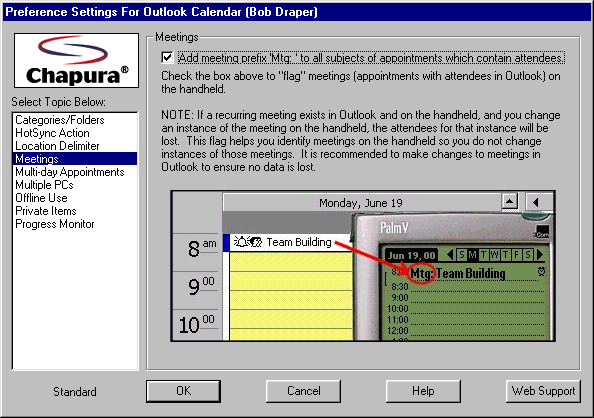
Task: Open Web Support
Action: (543, 391)
